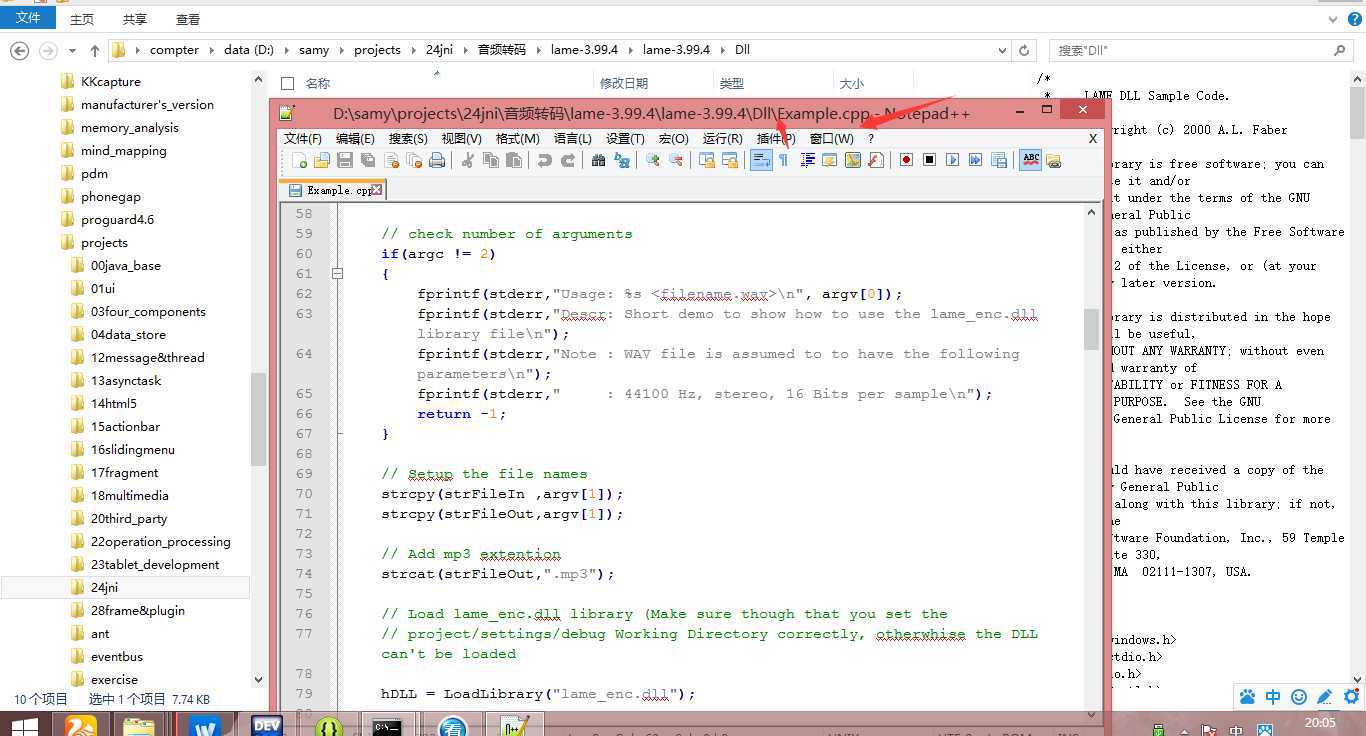Toggle the ABC spell-check icon

[1030, 160]
